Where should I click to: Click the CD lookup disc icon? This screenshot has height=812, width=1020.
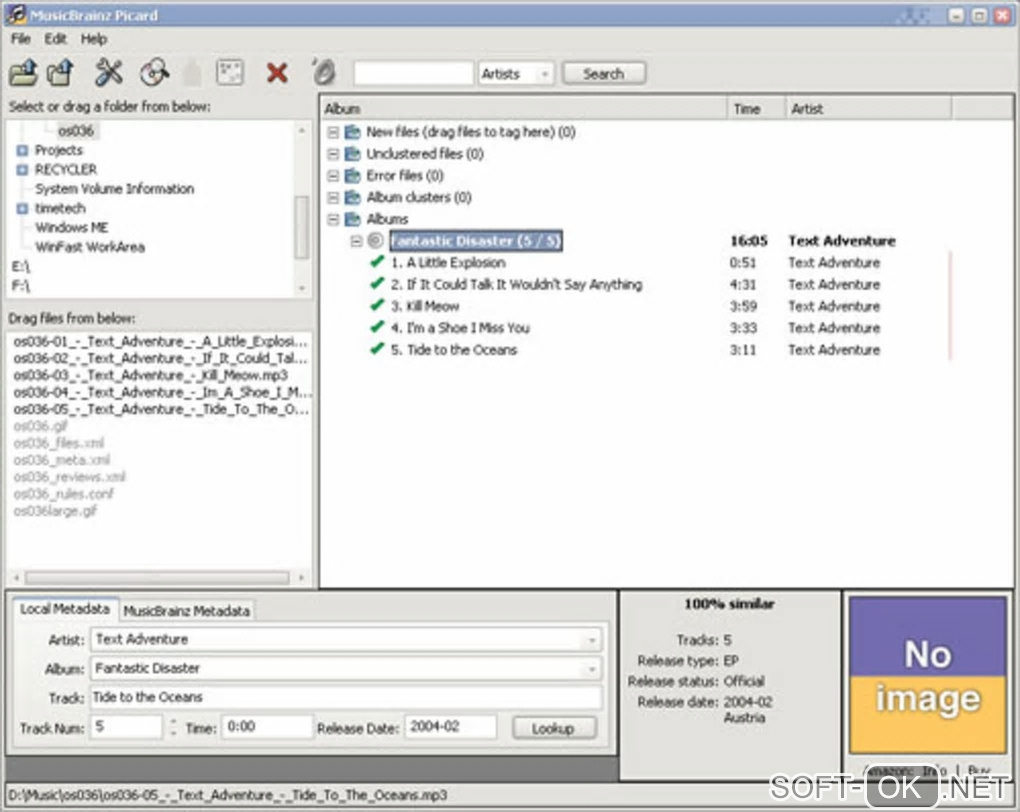click(155, 72)
